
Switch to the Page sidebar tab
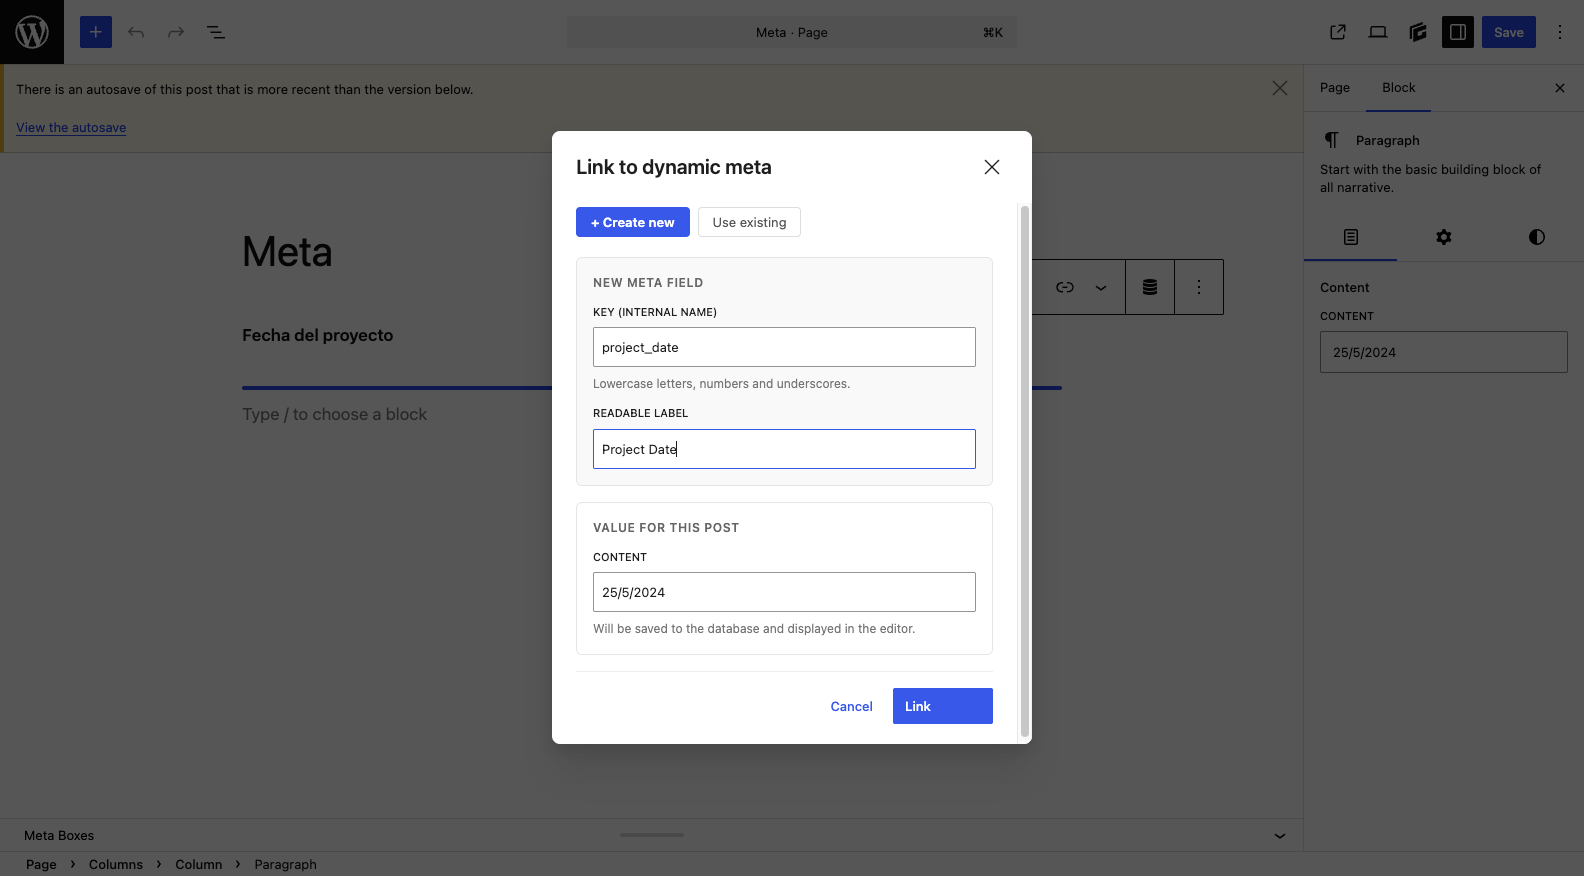coord(1335,88)
